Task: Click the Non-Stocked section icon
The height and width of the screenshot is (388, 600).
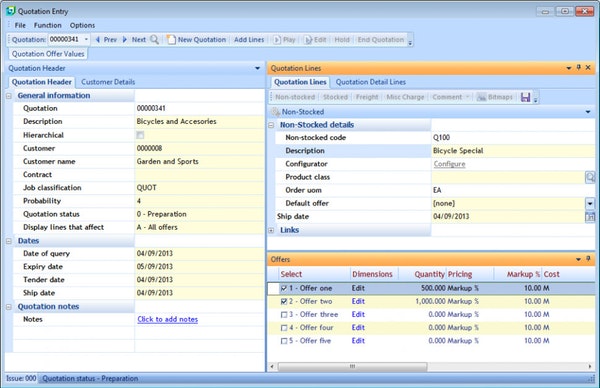Action: [275, 112]
